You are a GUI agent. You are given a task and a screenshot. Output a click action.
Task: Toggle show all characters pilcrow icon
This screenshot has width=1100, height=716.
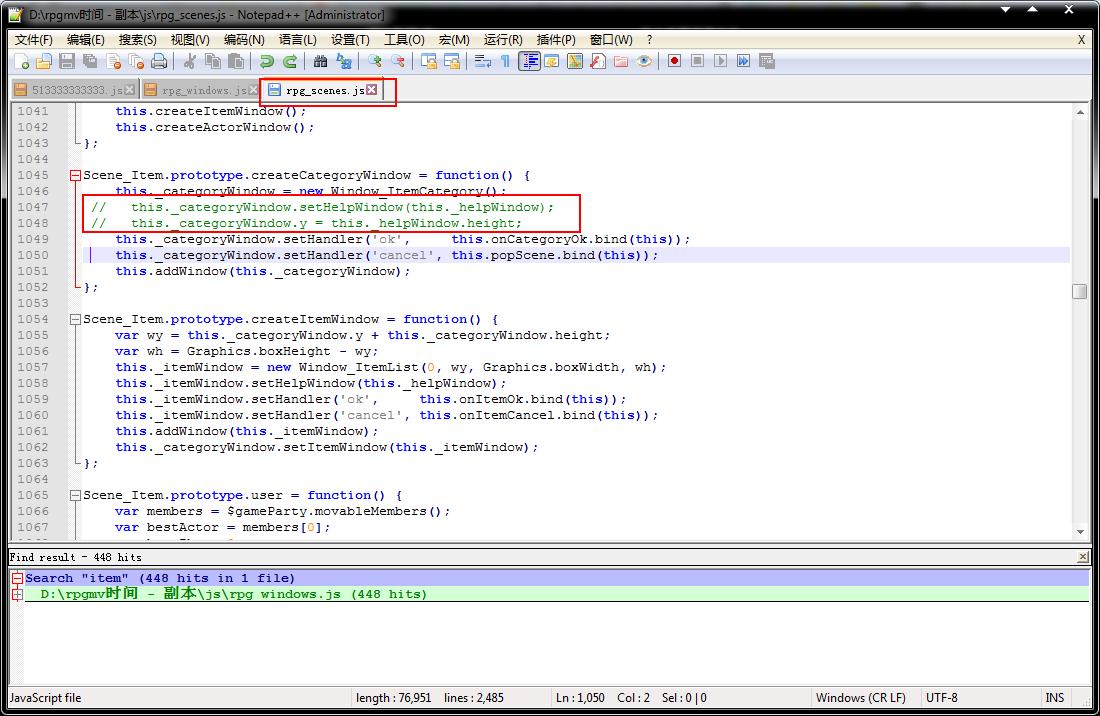pos(505,62)
